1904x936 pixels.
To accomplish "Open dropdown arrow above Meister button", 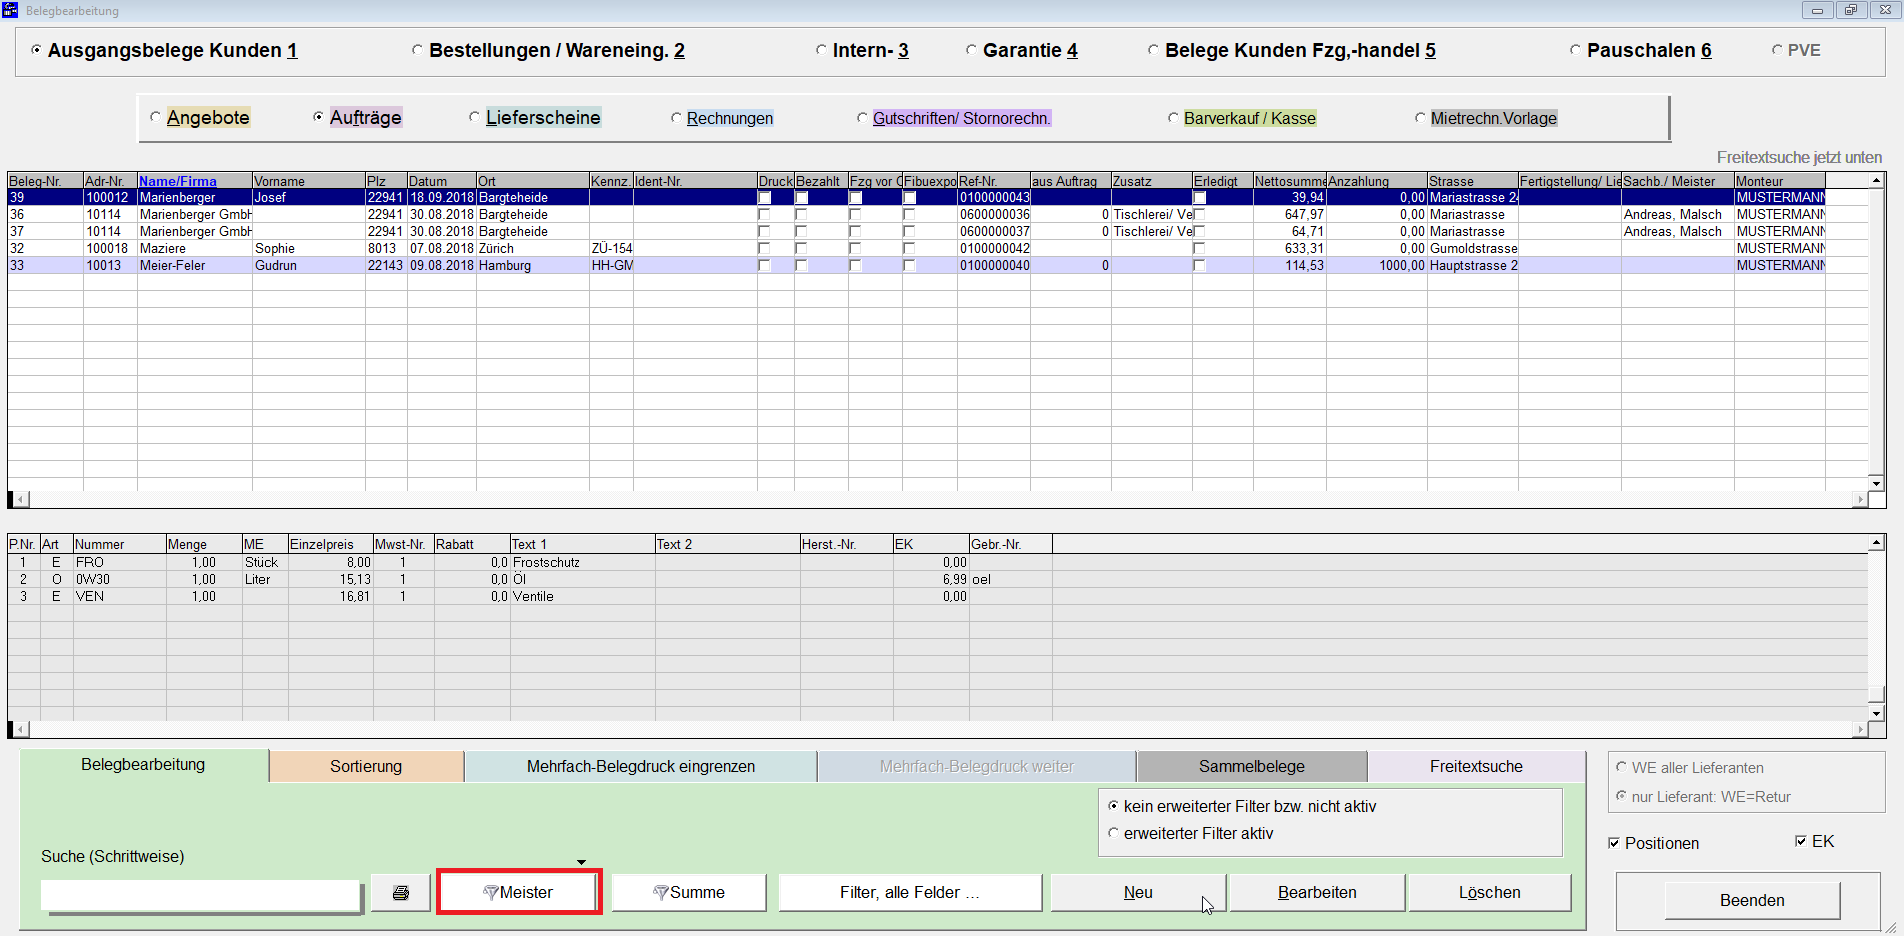I will point(581,862).
